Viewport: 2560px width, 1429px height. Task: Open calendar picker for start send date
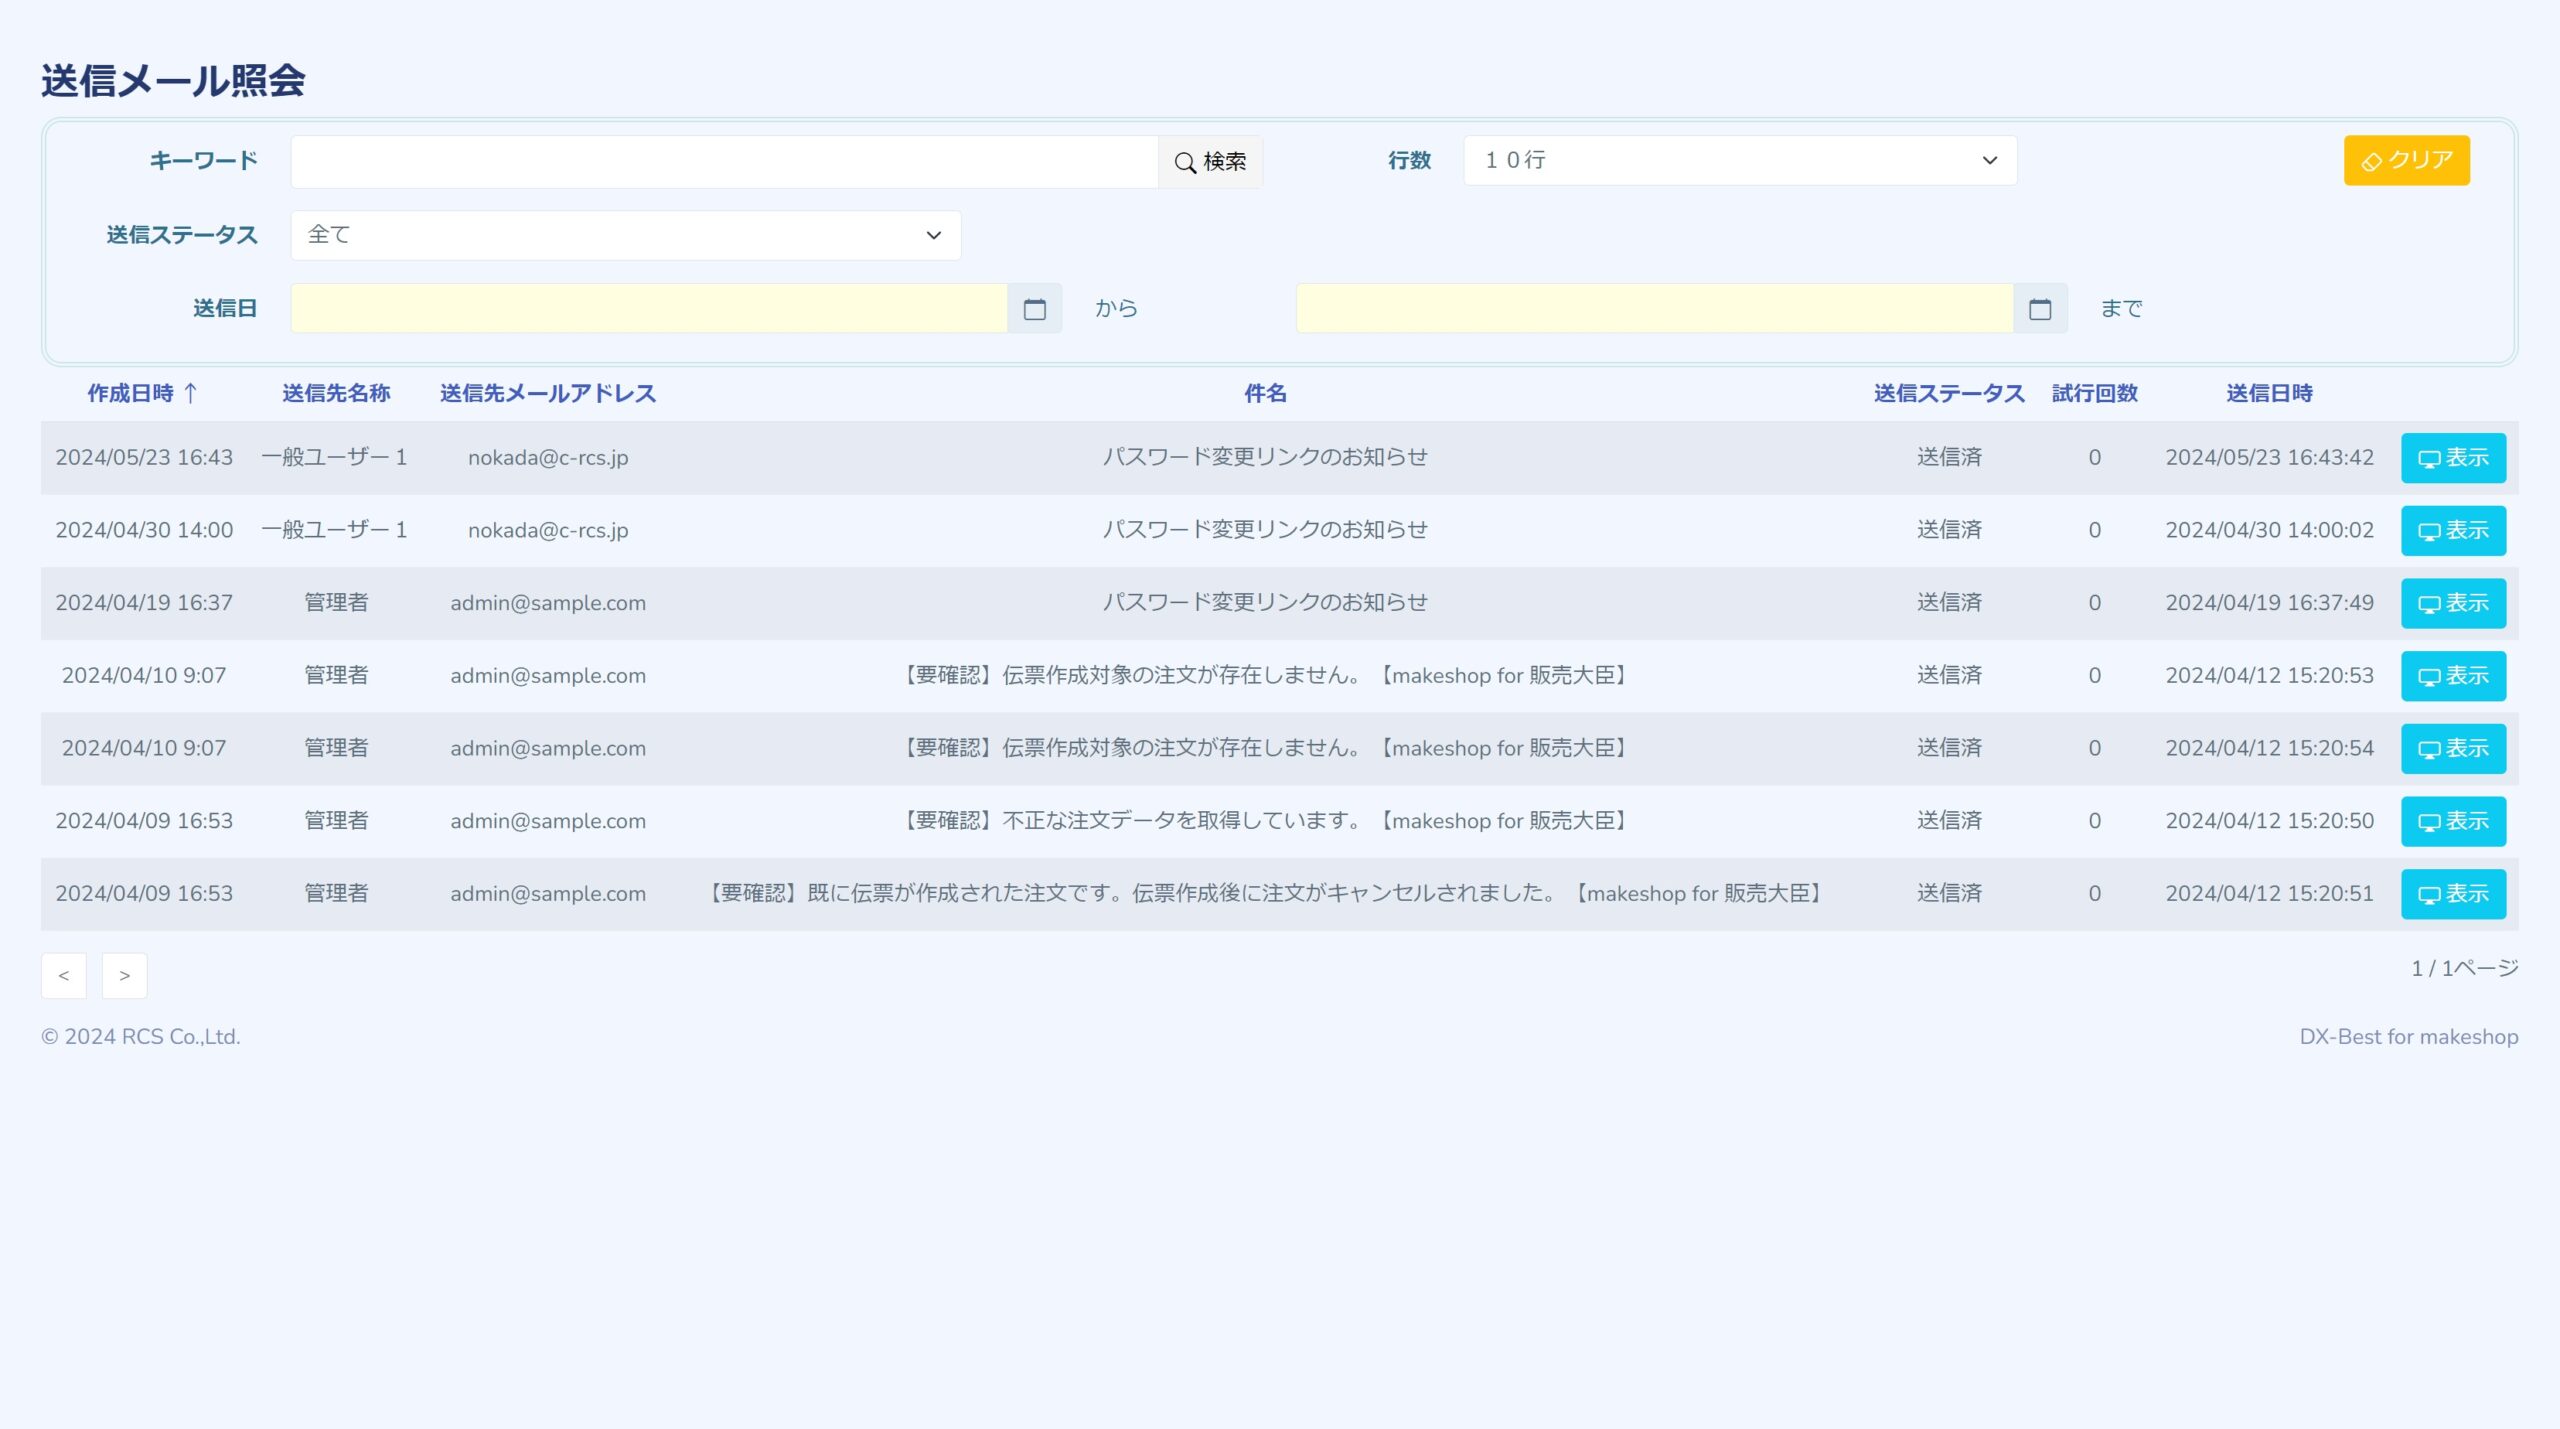[1034, 309]
